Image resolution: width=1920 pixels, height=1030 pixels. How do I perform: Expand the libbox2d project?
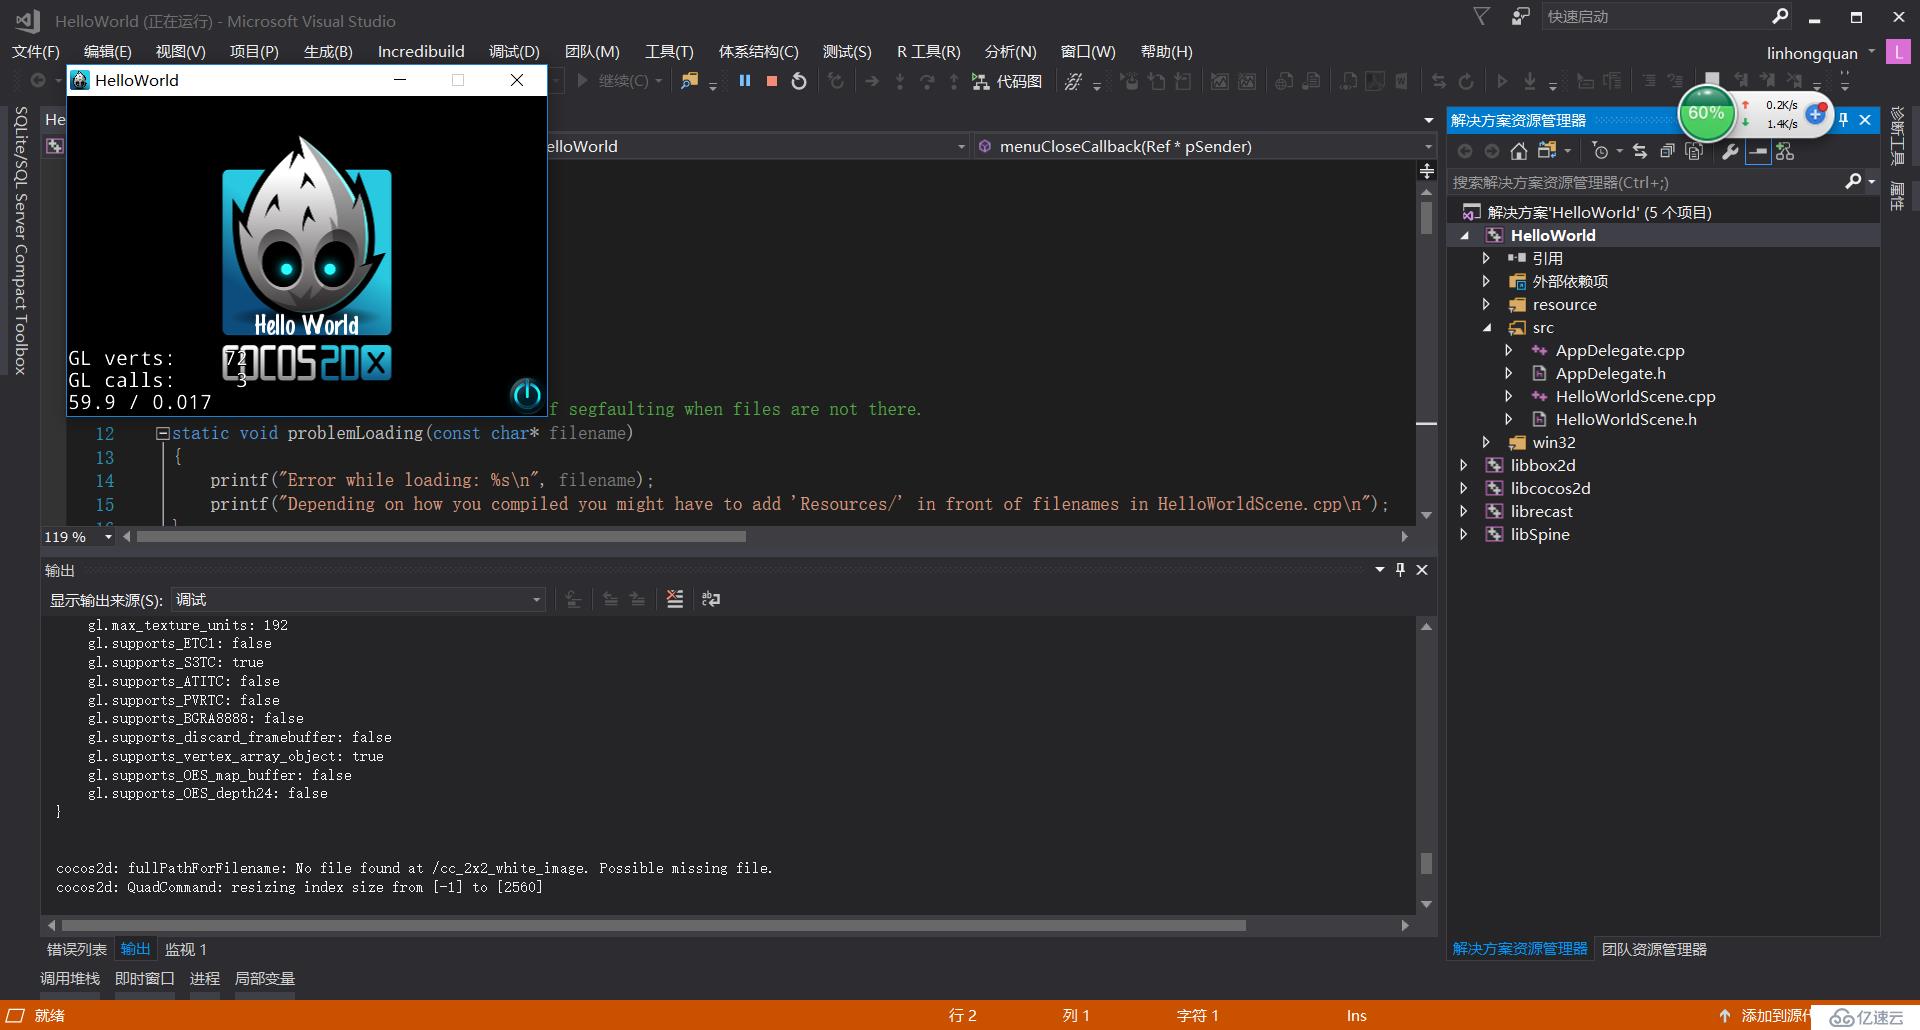(x=1464, y=465)
